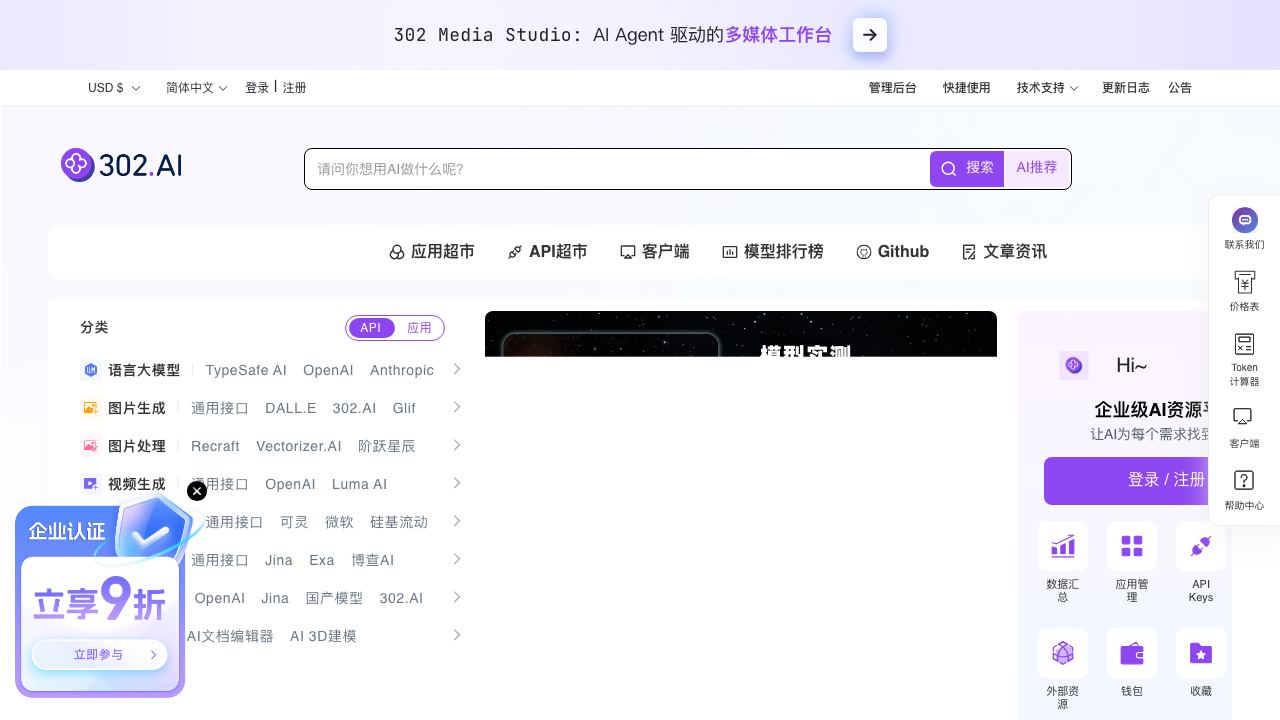This screenshot has height=720, width=1280.
Task: Expand the chevron on the AI 3D建模 row
Action: (x=457, y=635)
